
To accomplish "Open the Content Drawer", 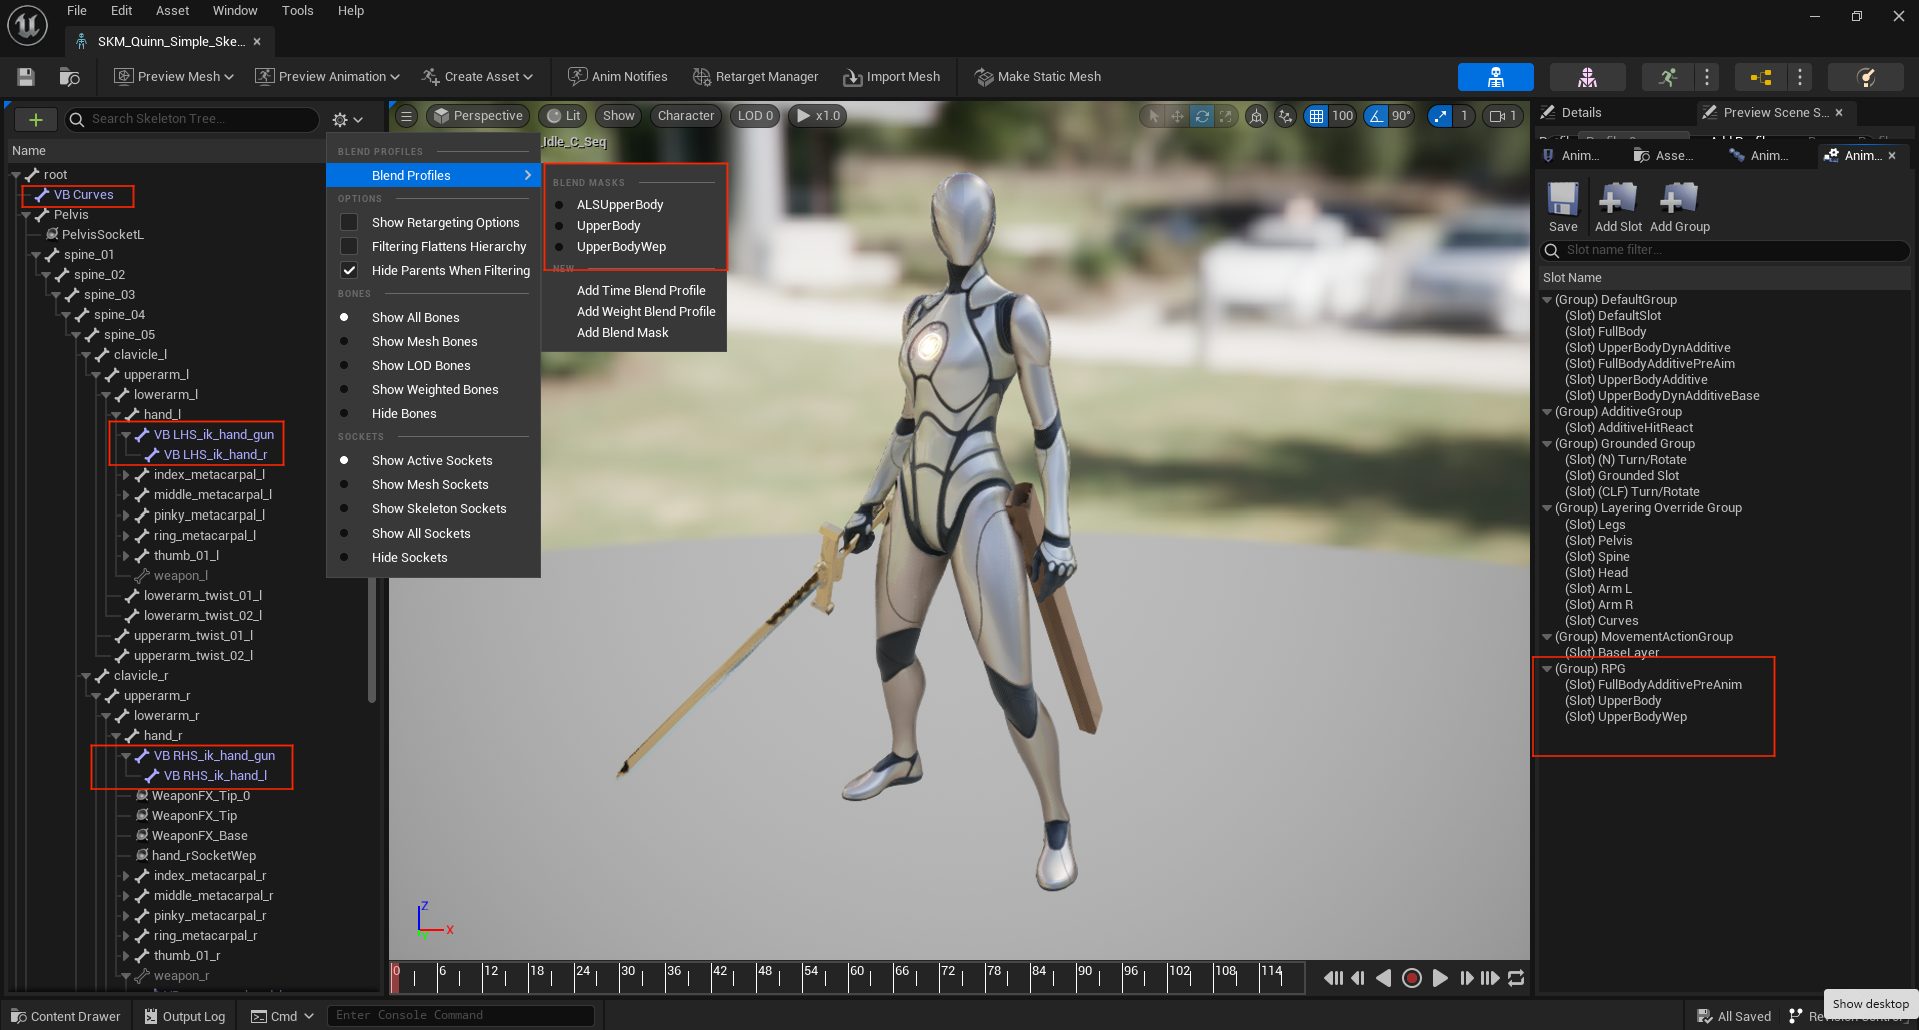I will pos(66,1016).
